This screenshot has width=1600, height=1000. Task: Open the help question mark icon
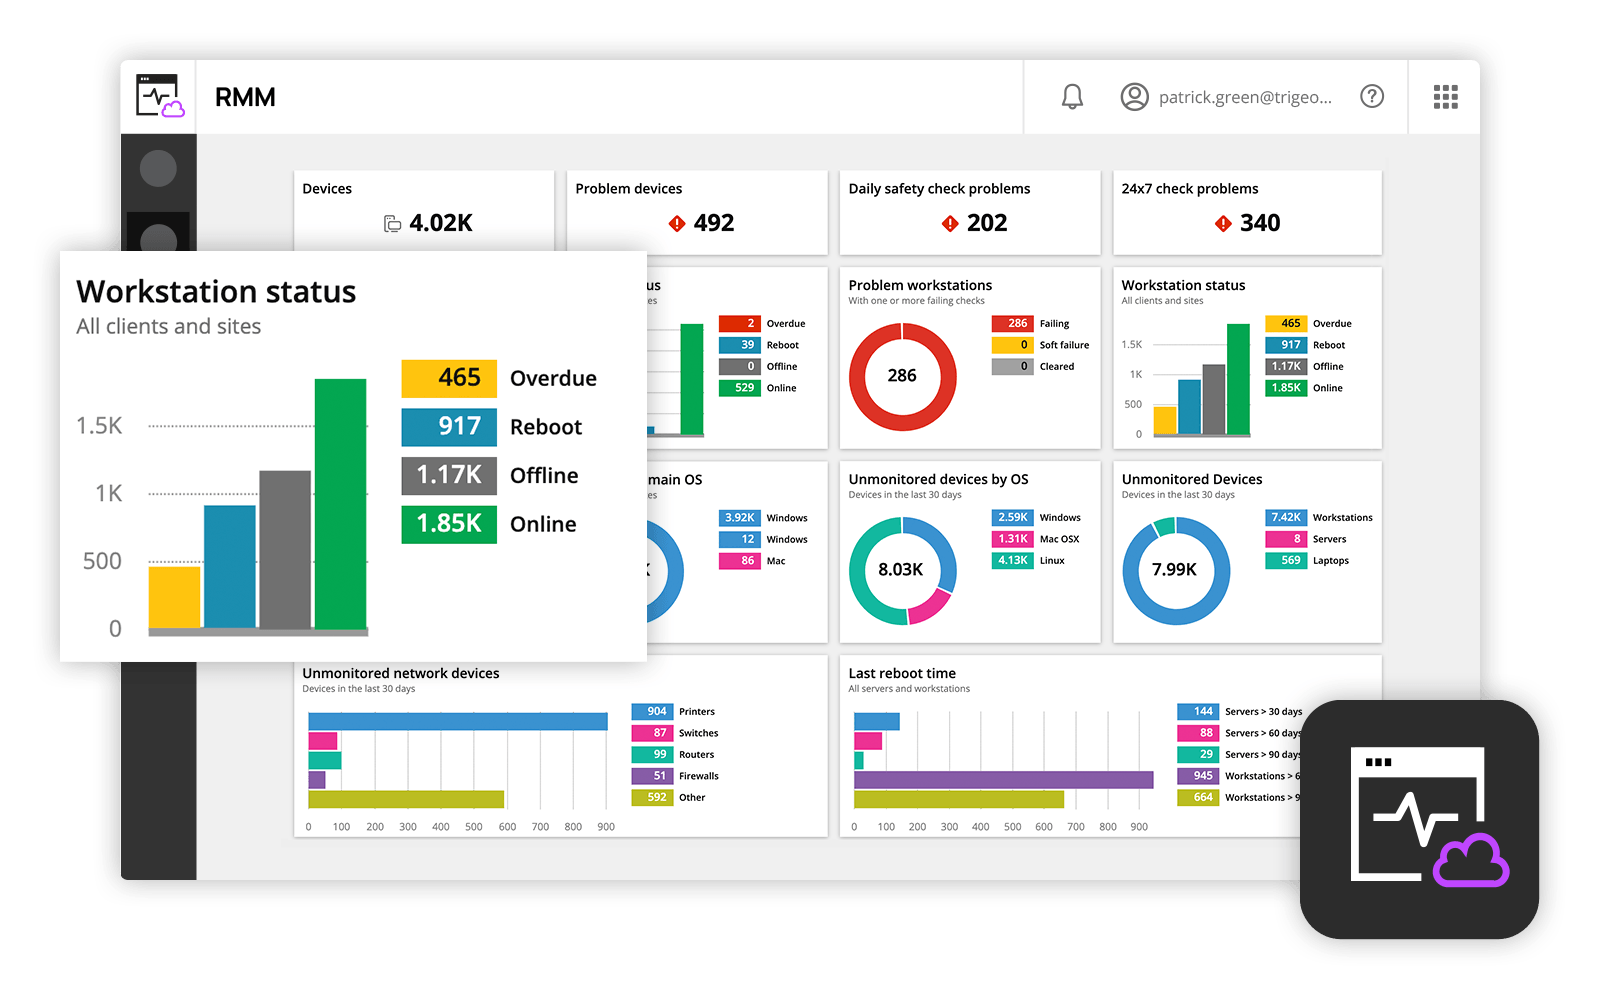[1372, 96]
